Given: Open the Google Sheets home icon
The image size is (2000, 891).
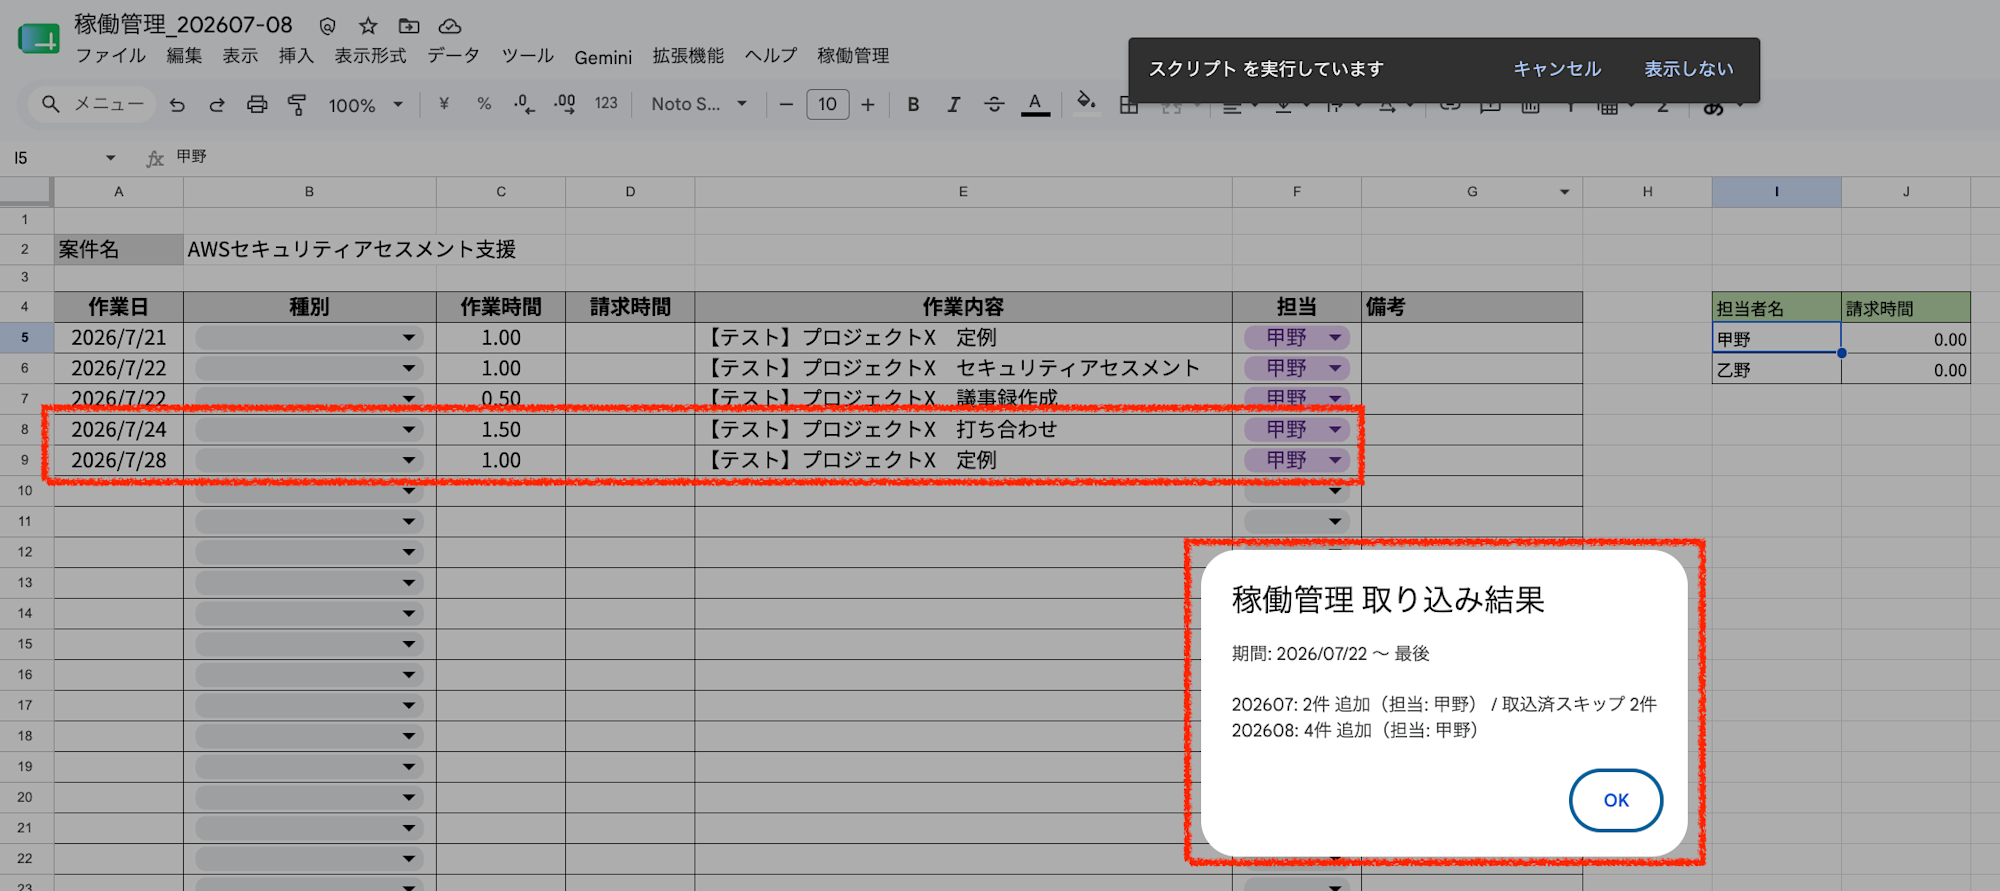Looking at the screenshot, I should (x=38, y=38).
